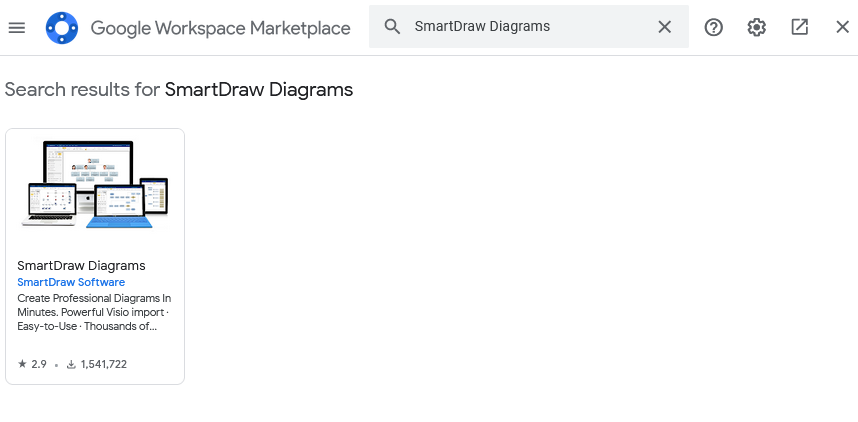Viewport: 858px width, 422px height.
Task: Click the 'Search results for' heading text
Action: click(82, 90)
